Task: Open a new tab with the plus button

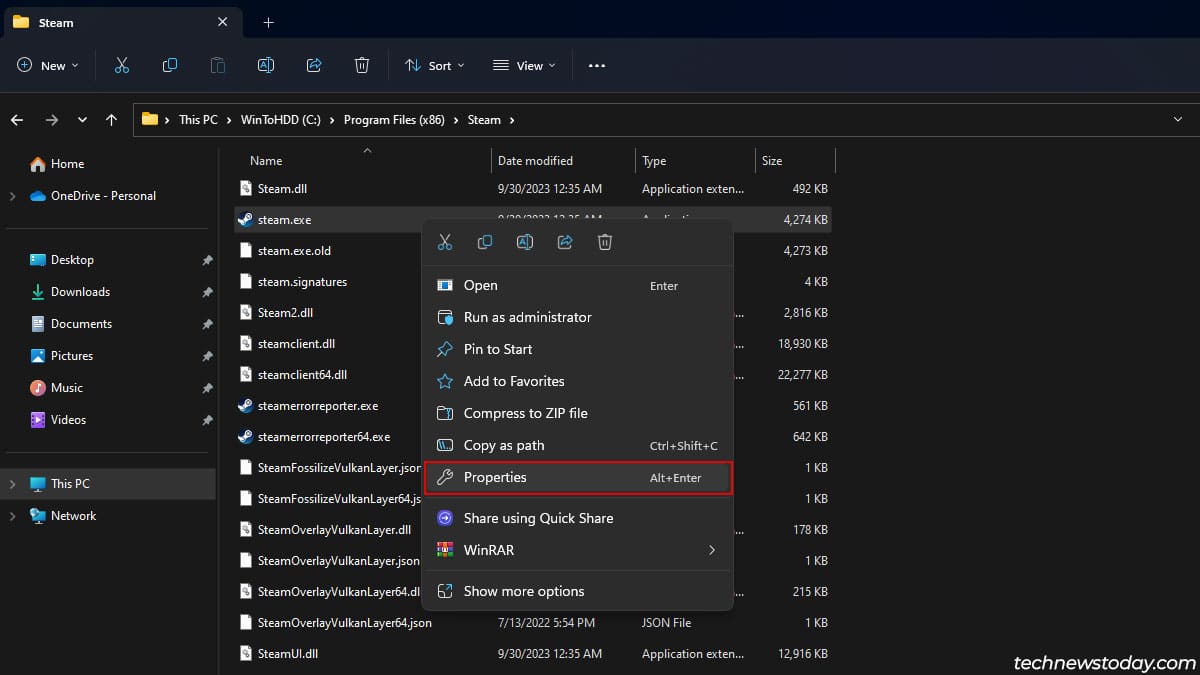Action: point(268,22)
